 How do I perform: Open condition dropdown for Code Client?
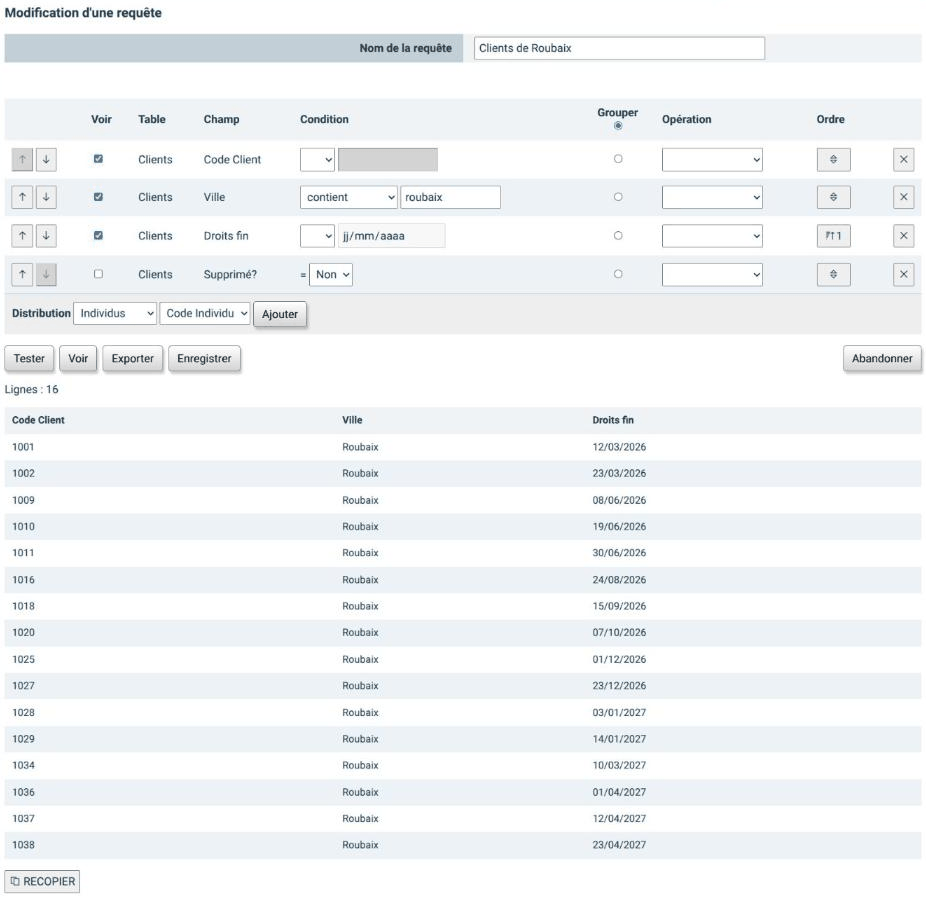click(317, 159)
